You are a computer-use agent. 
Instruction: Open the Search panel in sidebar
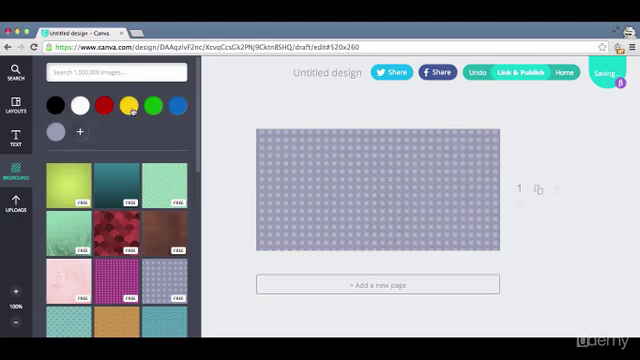point(16,73)
